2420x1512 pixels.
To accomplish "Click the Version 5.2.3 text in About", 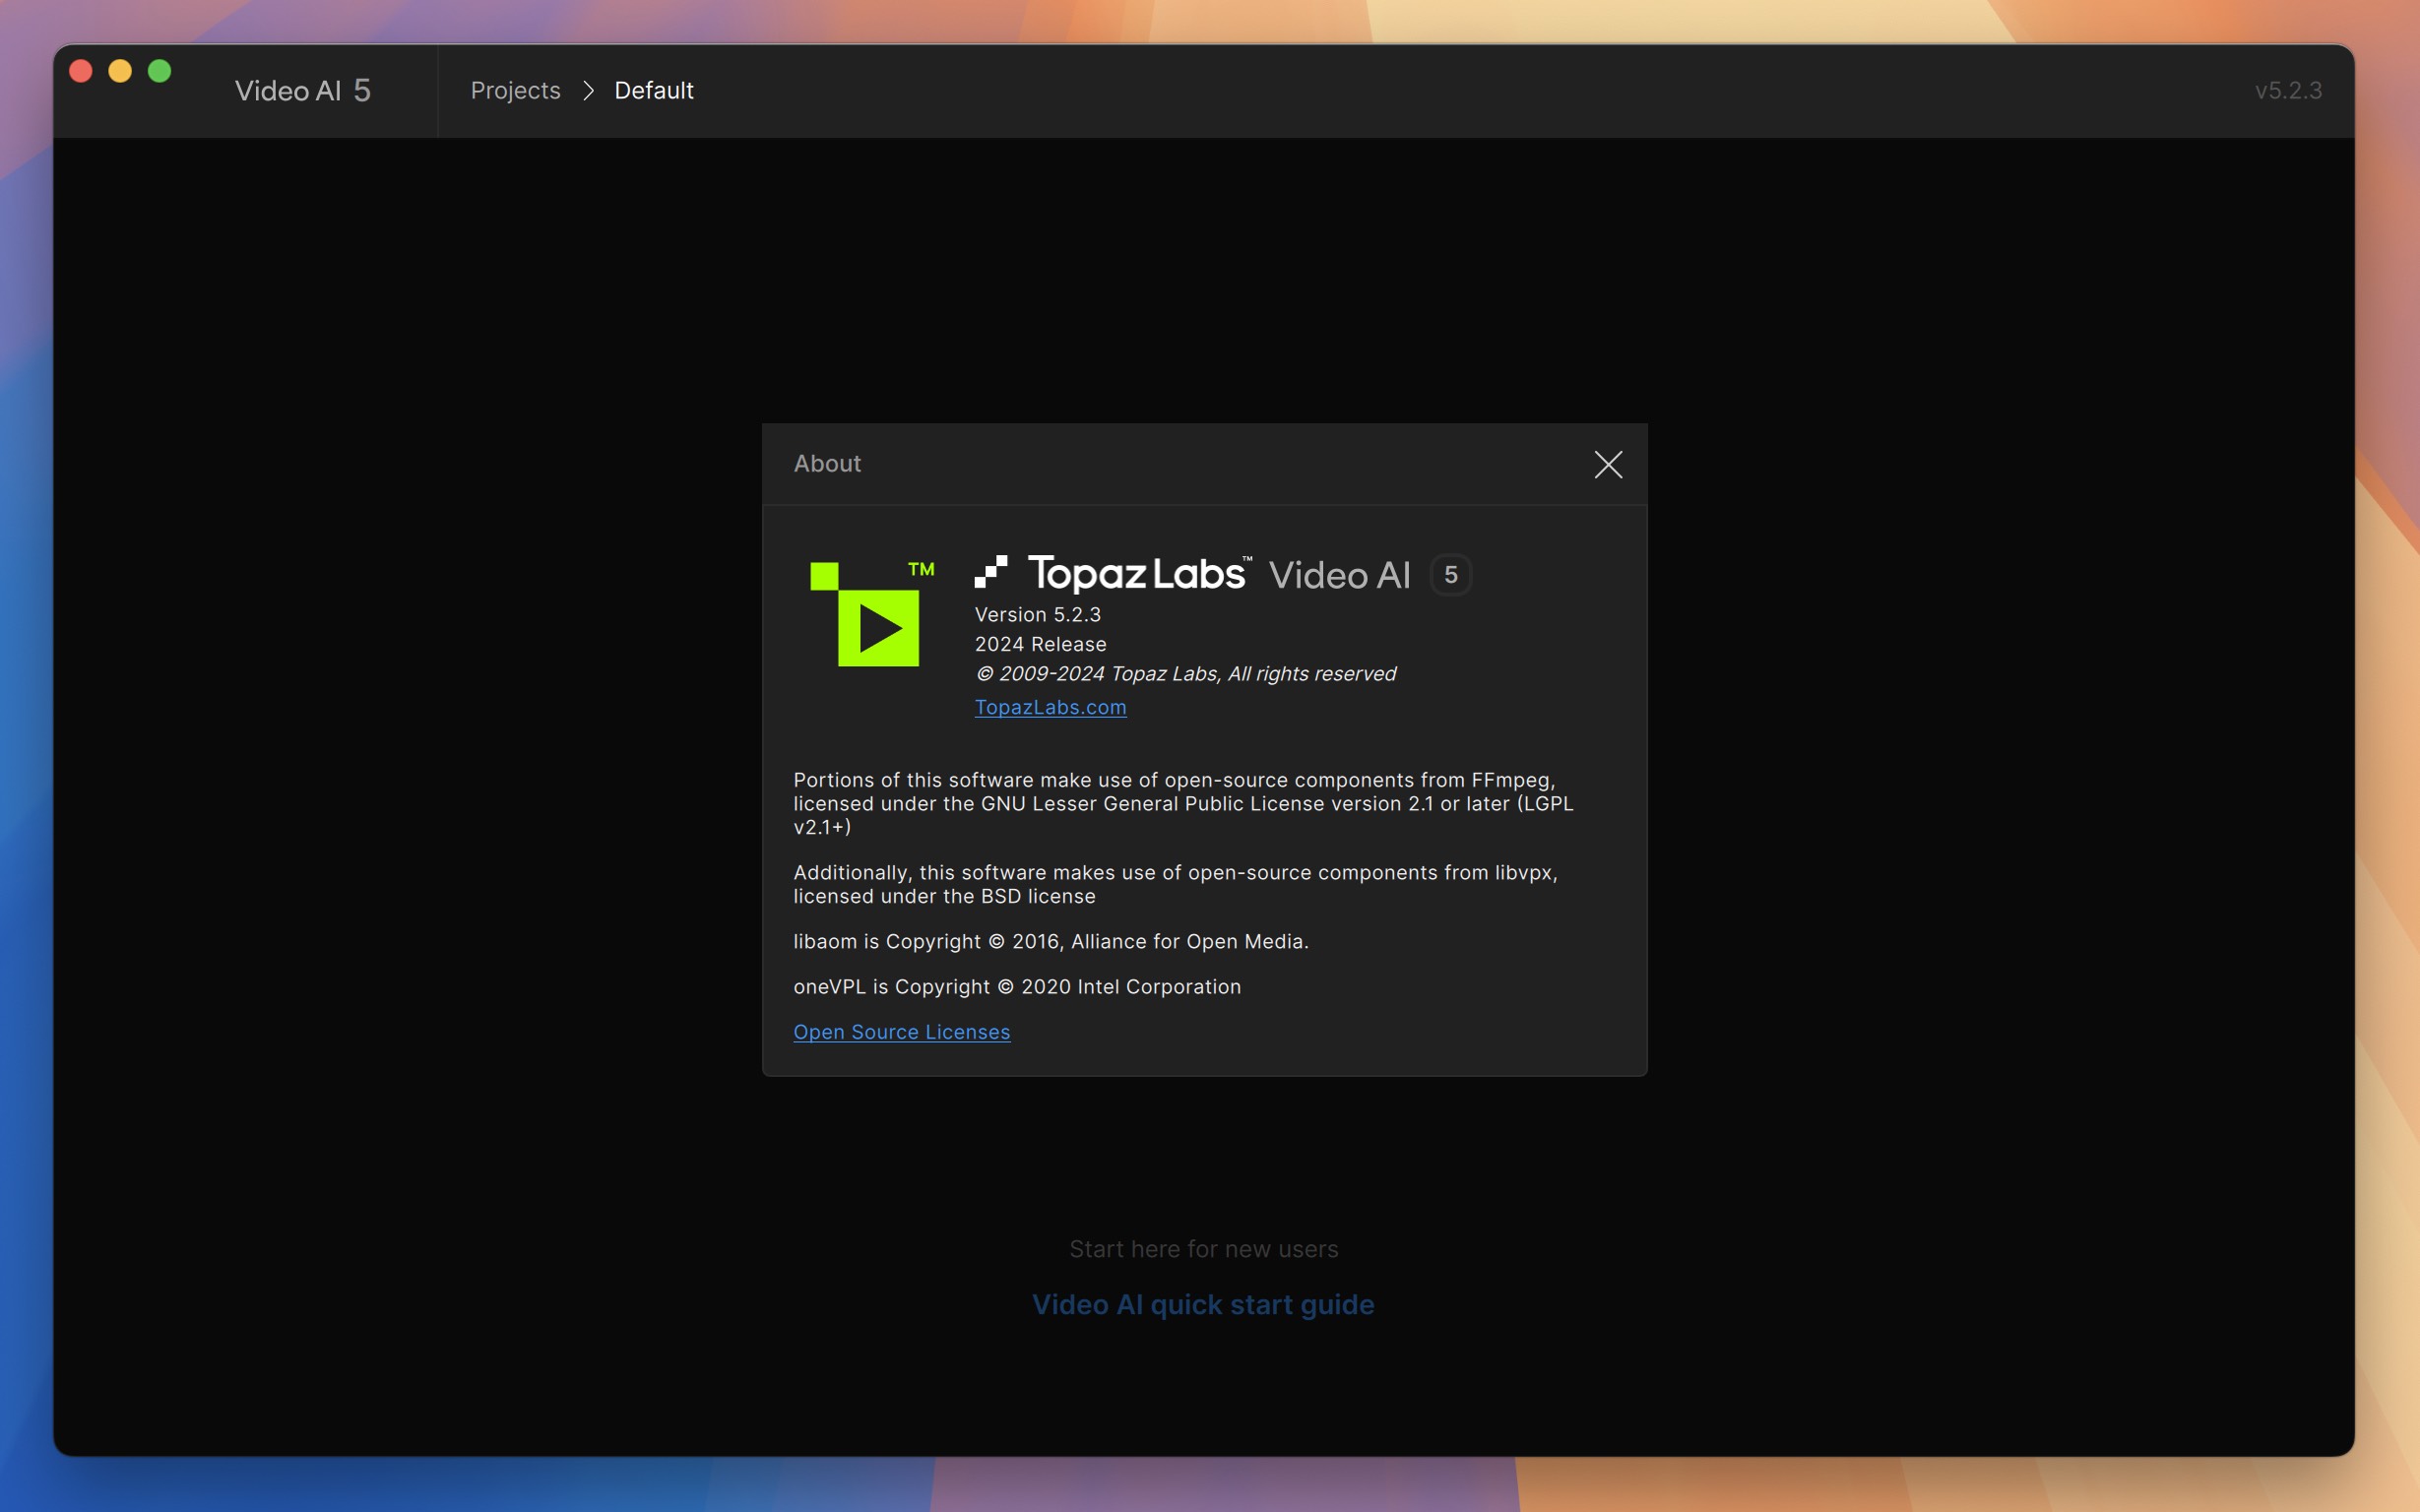I will [1037, 614].
